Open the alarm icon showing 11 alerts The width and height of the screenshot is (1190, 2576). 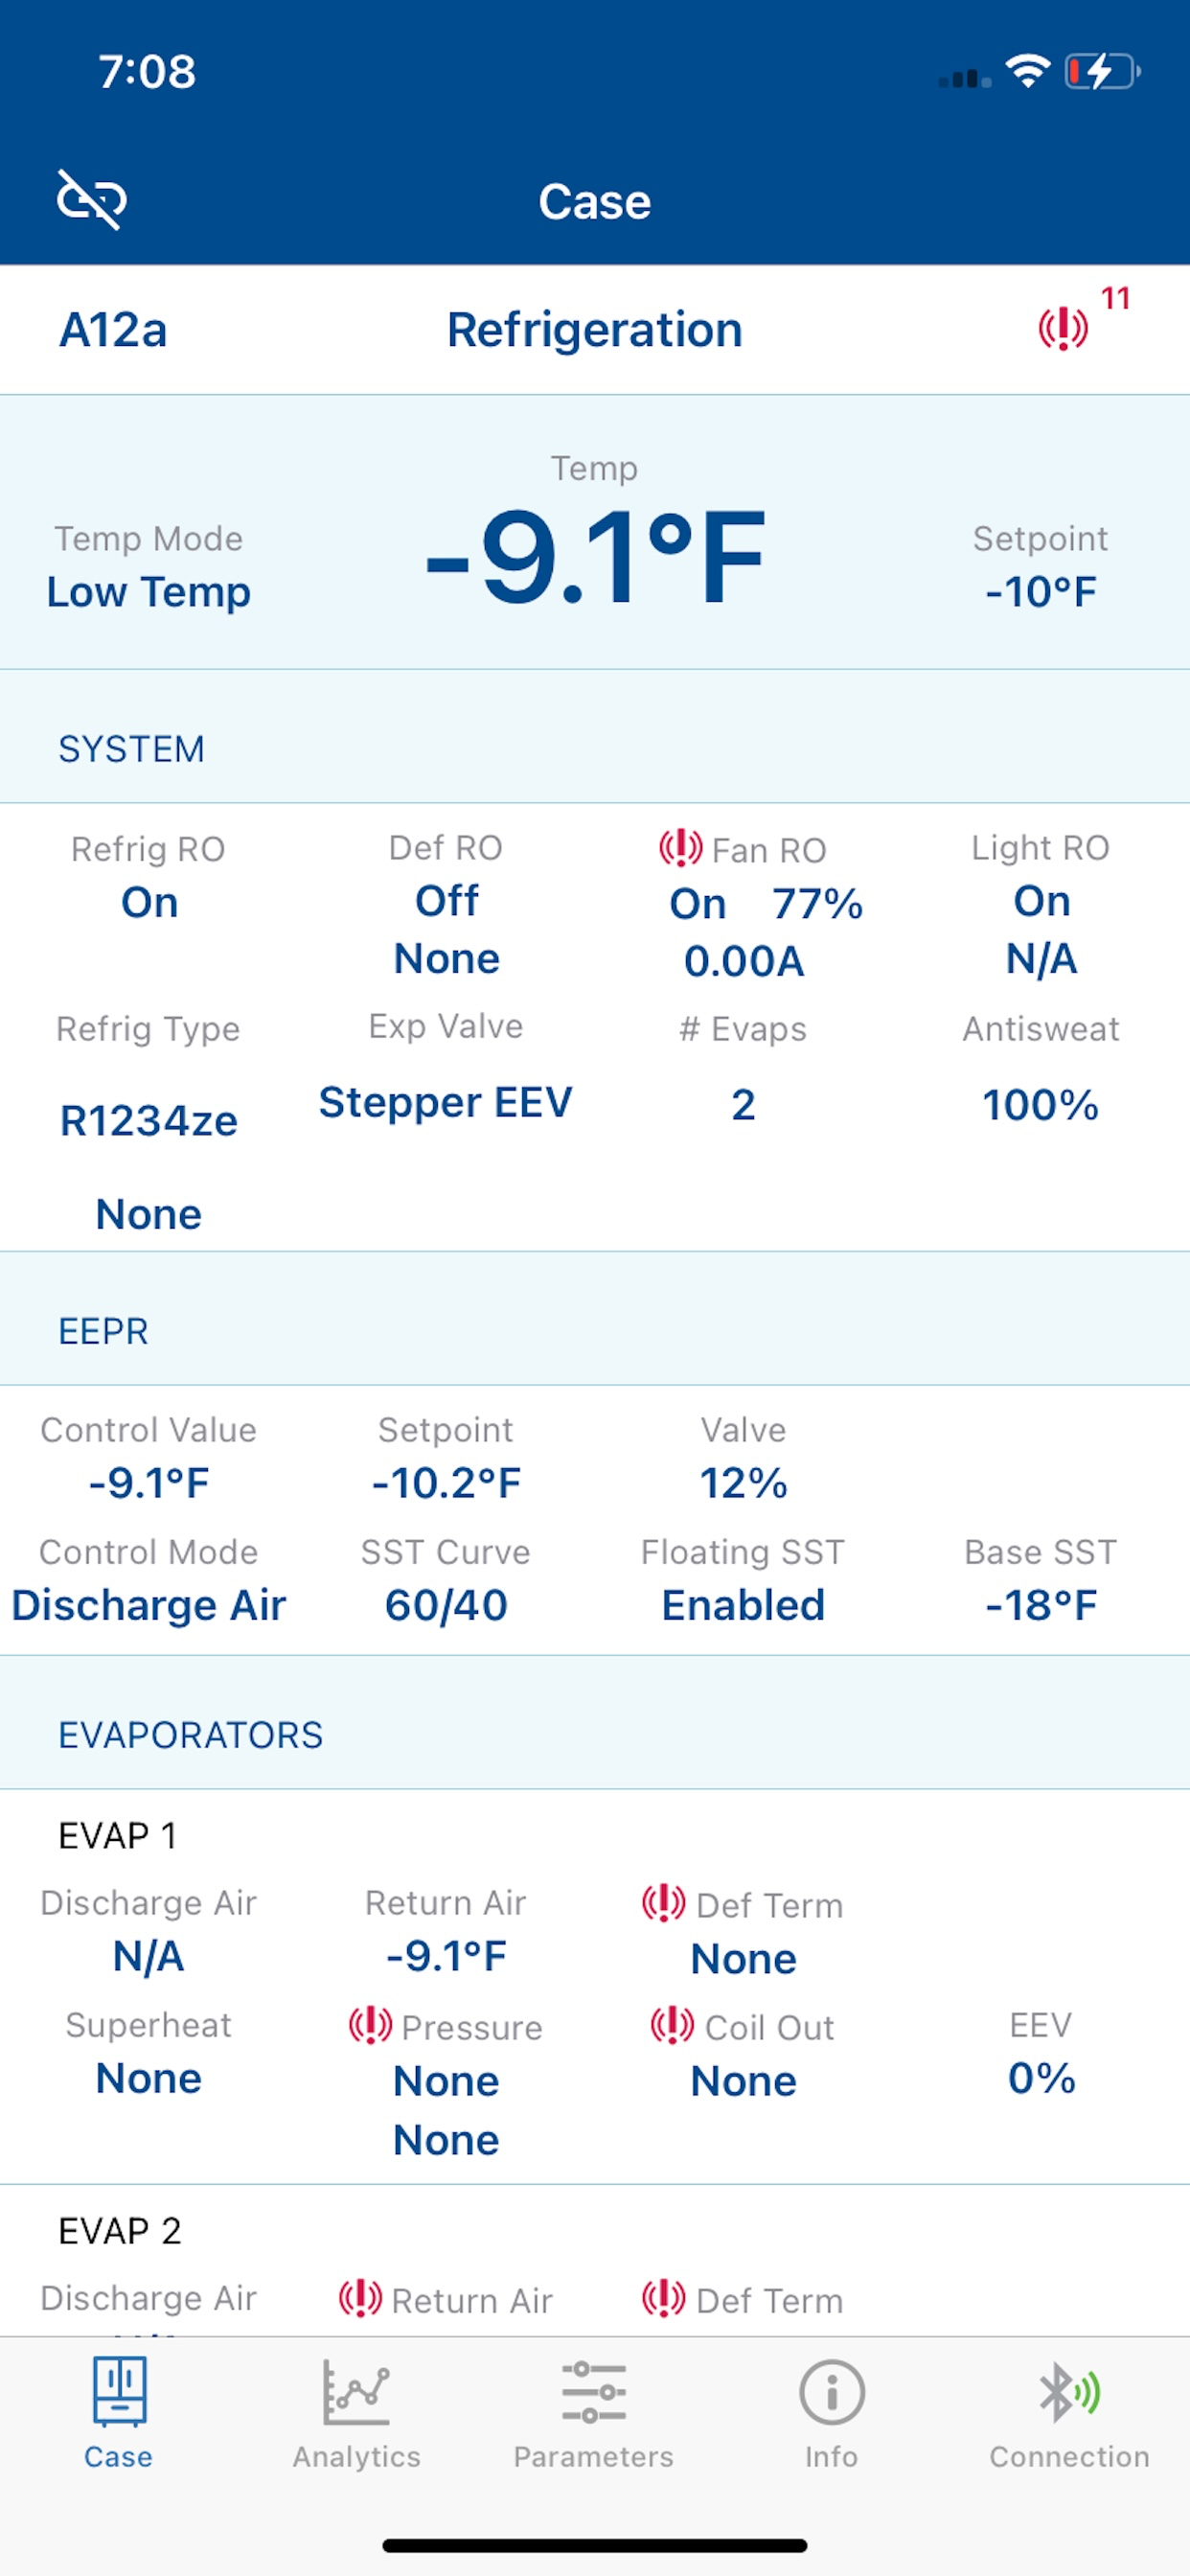[x=1063, y=328]
